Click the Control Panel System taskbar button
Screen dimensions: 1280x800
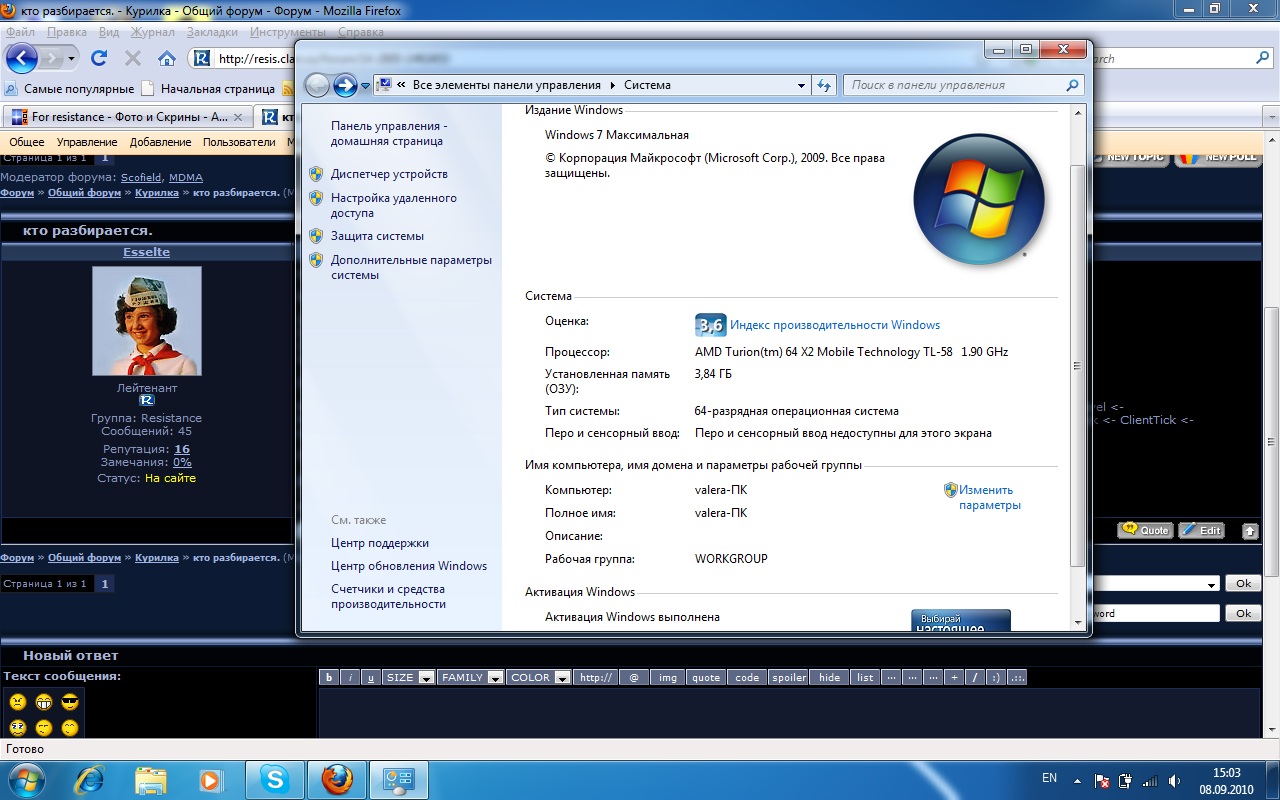(x=399, y=780)
